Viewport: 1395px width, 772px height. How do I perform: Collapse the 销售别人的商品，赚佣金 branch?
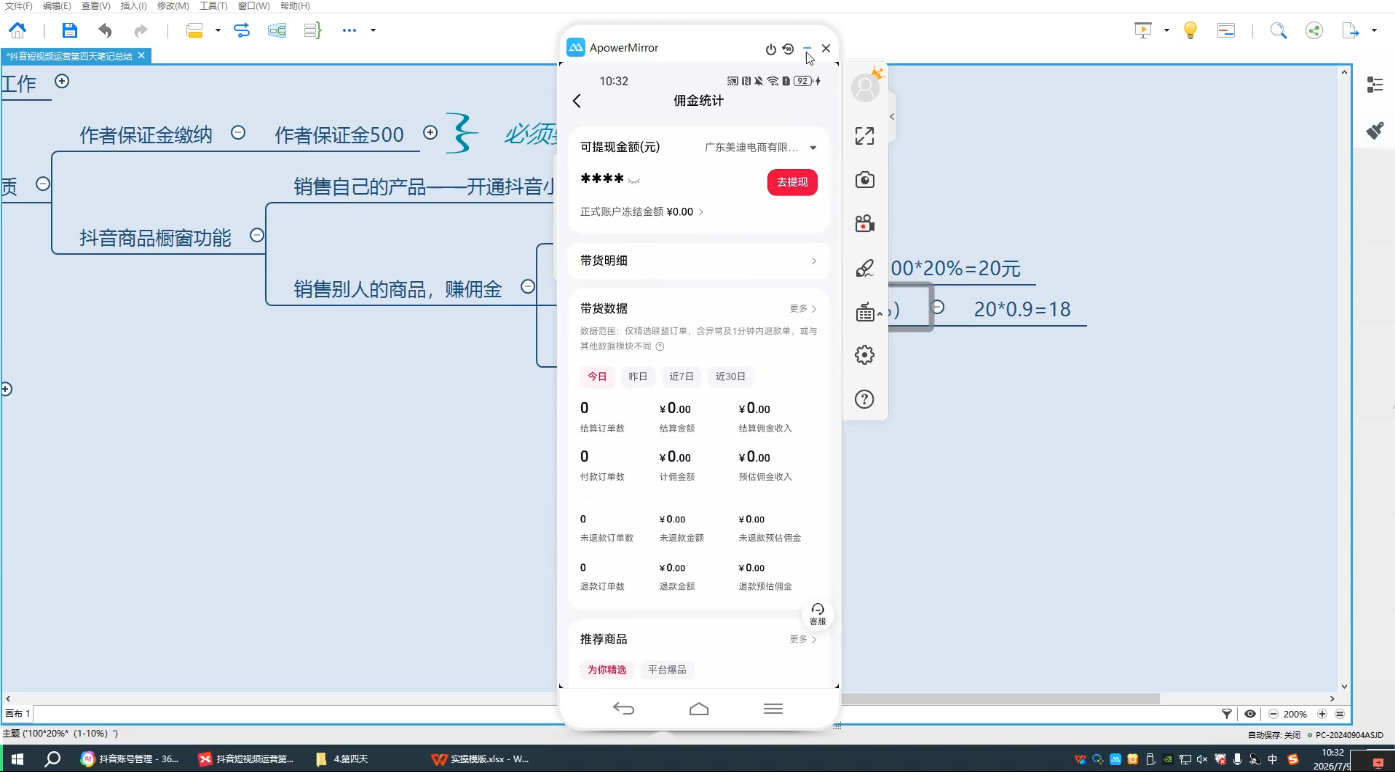tap(527, 287)
